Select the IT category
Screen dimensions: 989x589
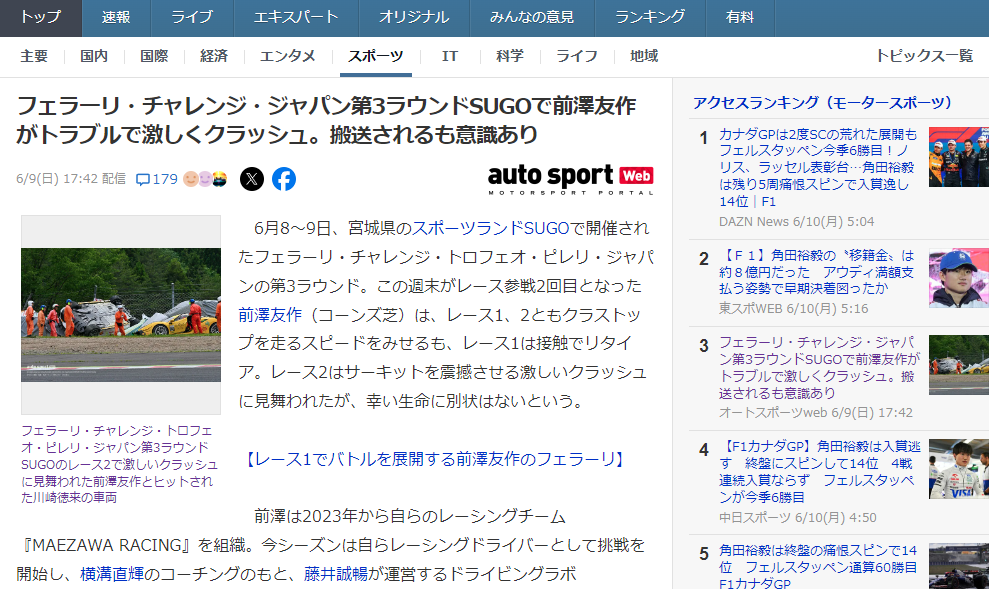[450, 56]
